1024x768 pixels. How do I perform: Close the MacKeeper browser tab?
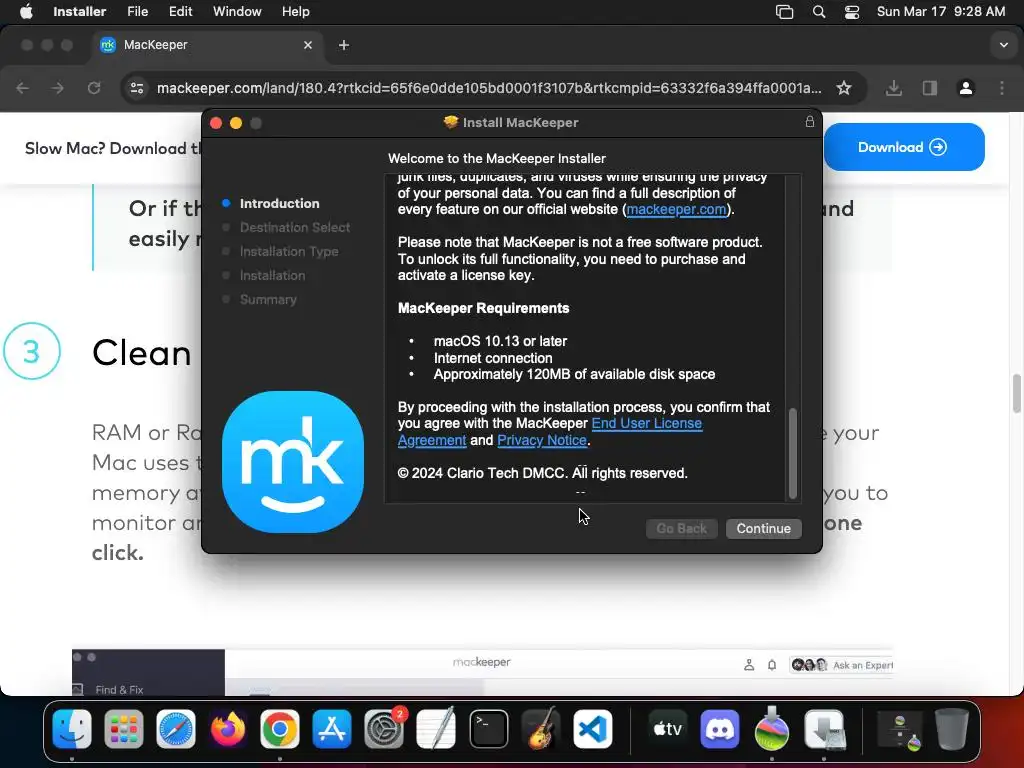308,45
